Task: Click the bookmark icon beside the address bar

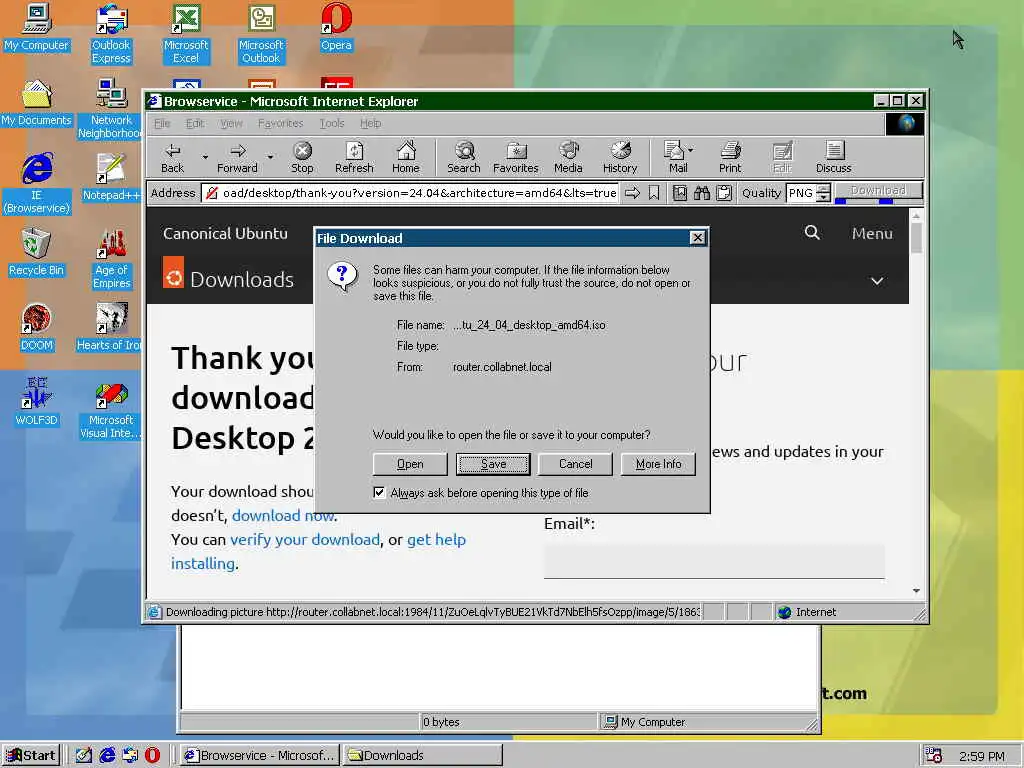Action: [x=654, y=193]
